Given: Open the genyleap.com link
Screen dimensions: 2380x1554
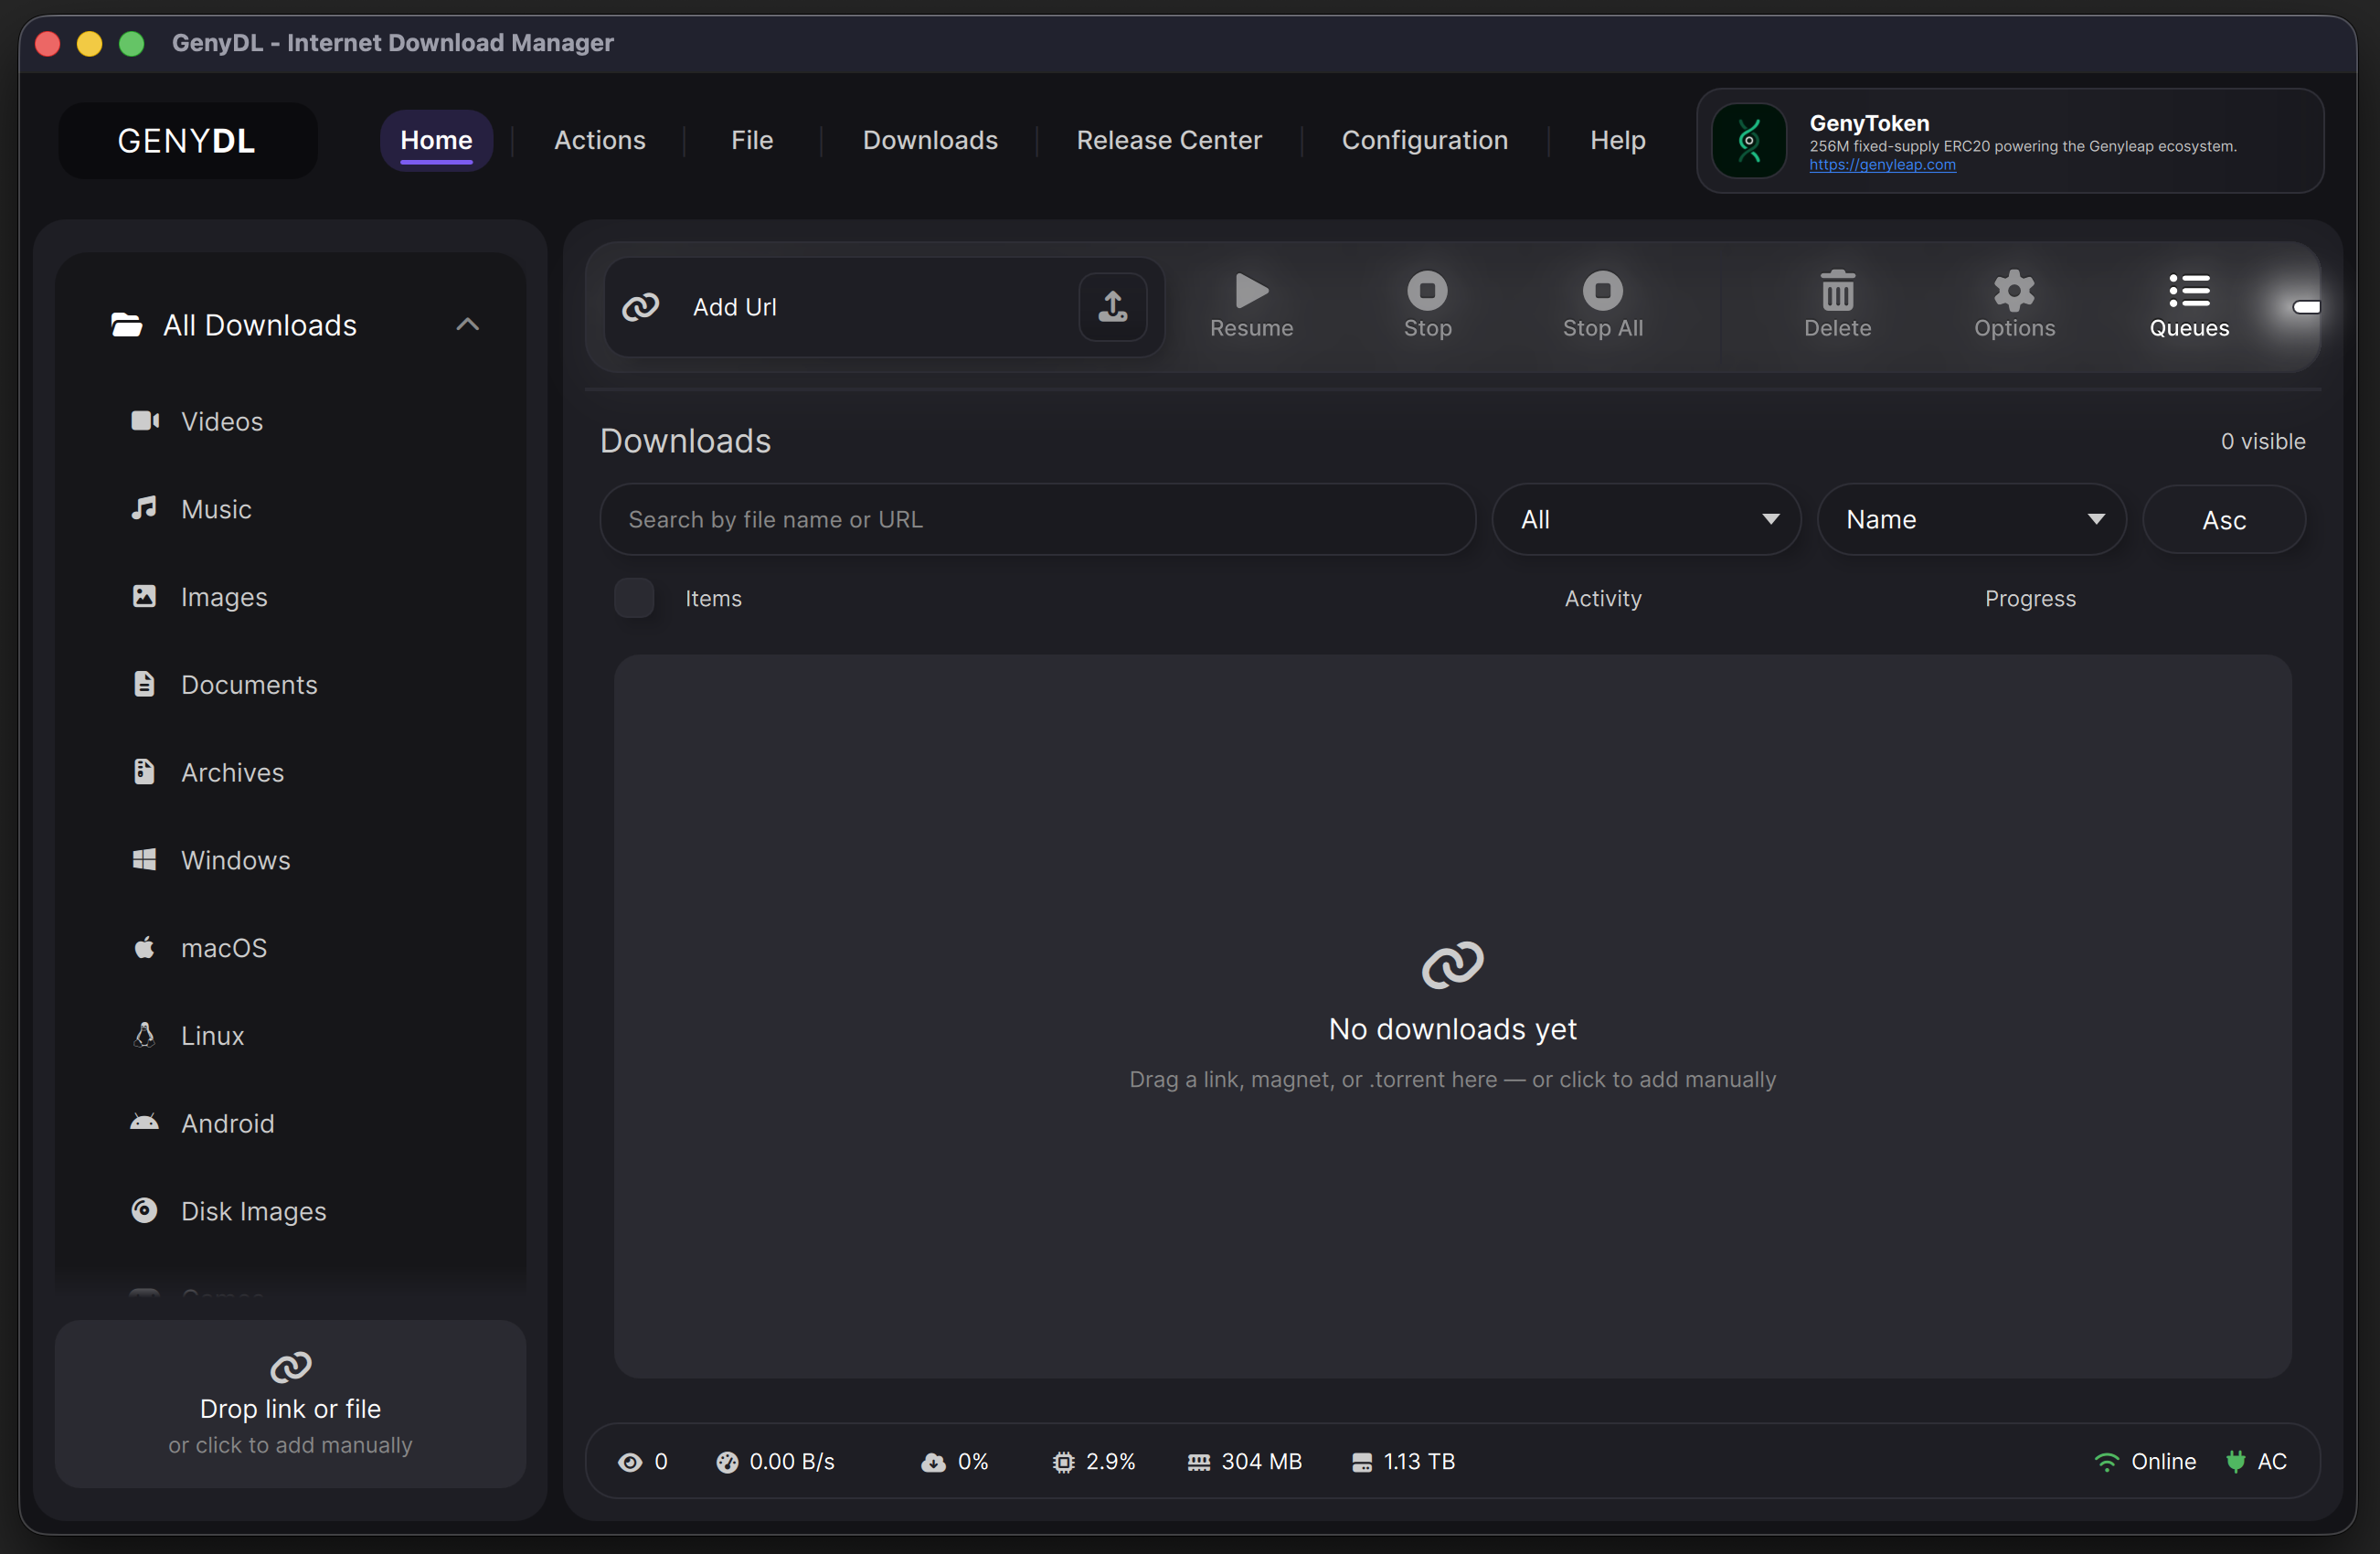Looking at the screenshot, I should point(1882,165).
